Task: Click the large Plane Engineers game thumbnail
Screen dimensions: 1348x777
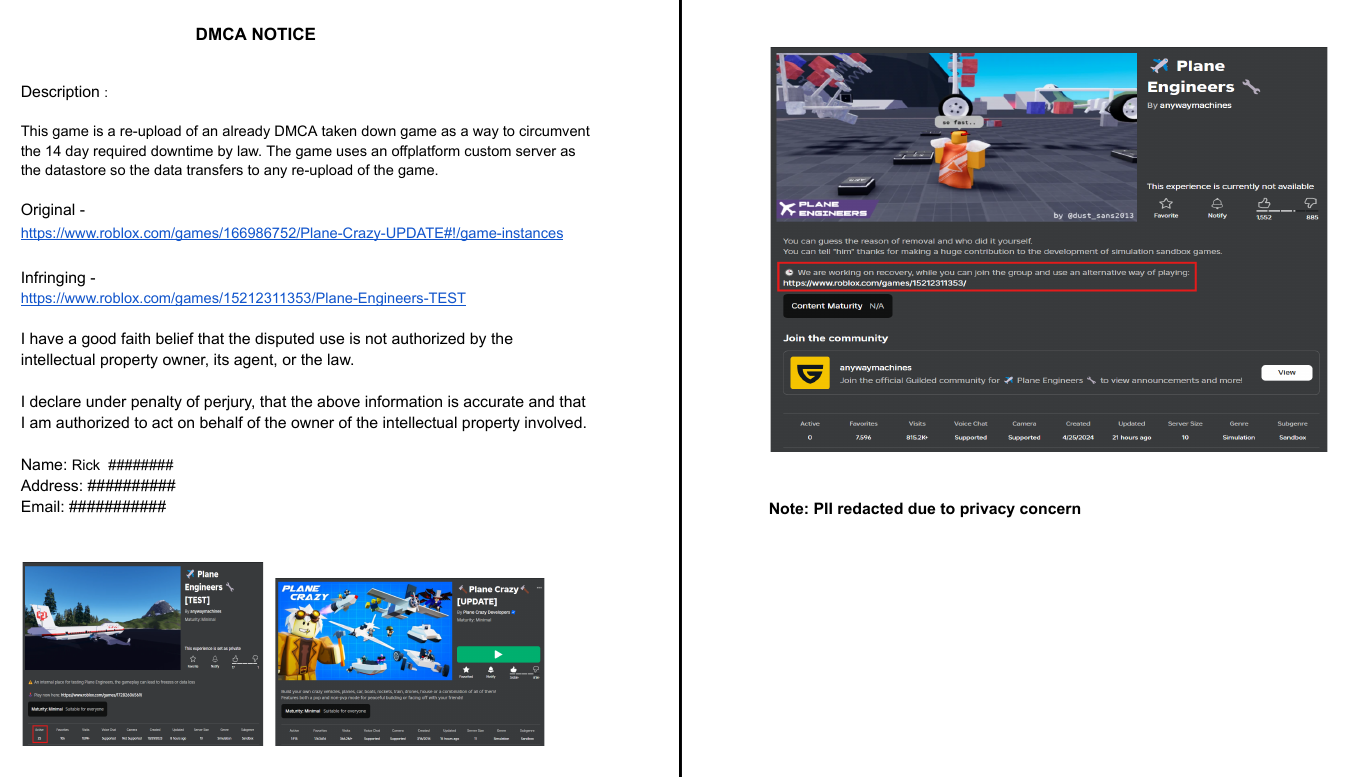Action: click(x=957, y=137)
